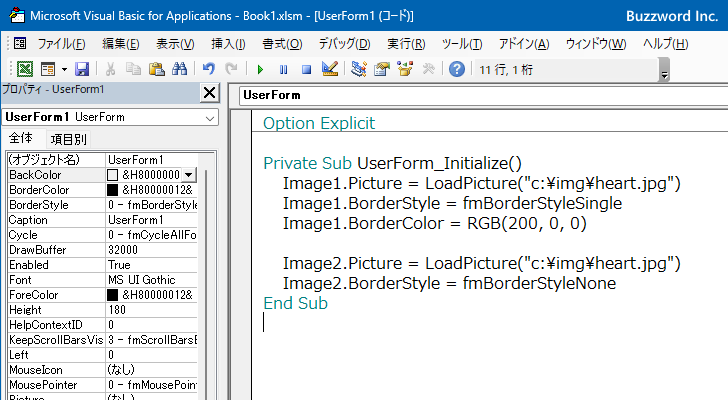Click the Redo arrow icon
Viewport: 728px width, 400px height.
click(231, 70)
